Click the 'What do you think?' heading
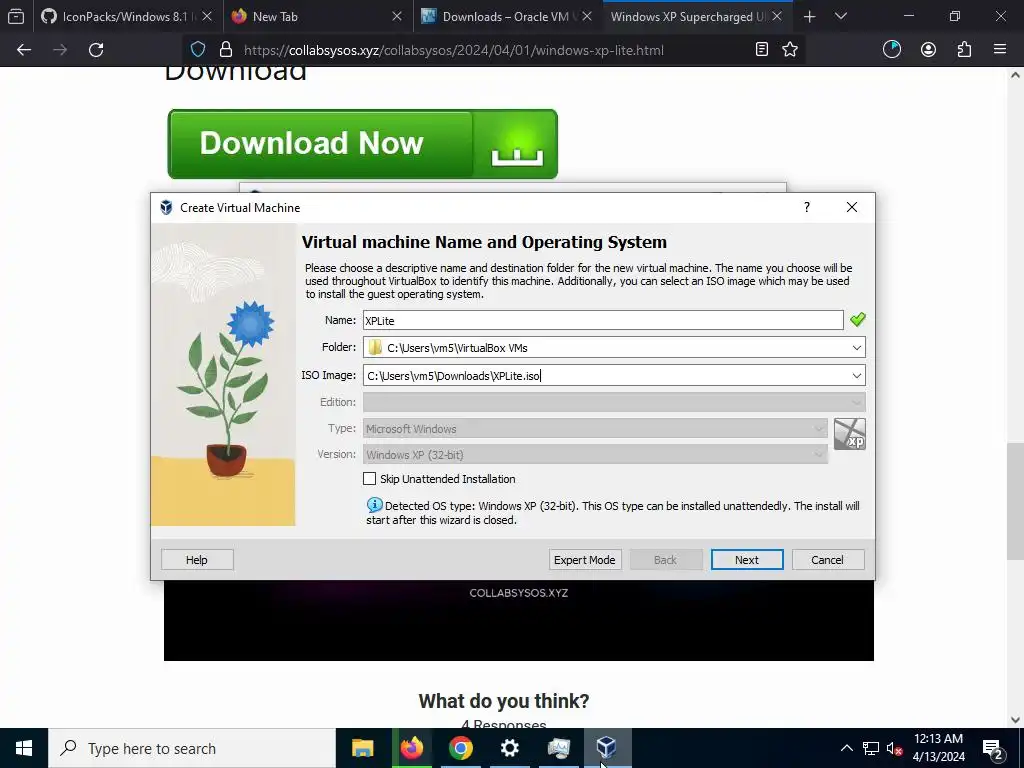The width and height of the screenshot is (1024, 768). coord(504,701)
